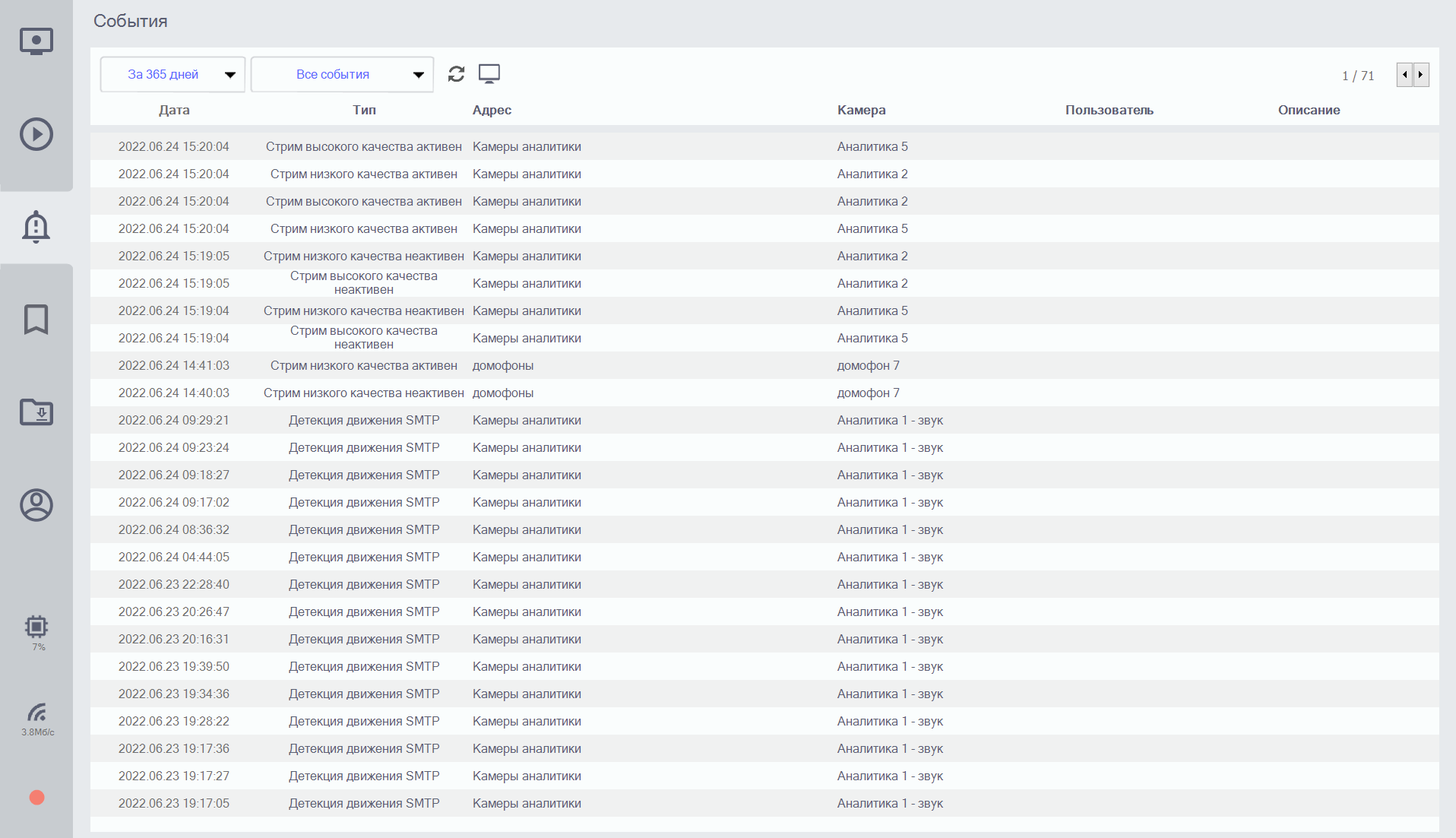
Task: Click the red recording status dot
Action: [x=37, y=797]
